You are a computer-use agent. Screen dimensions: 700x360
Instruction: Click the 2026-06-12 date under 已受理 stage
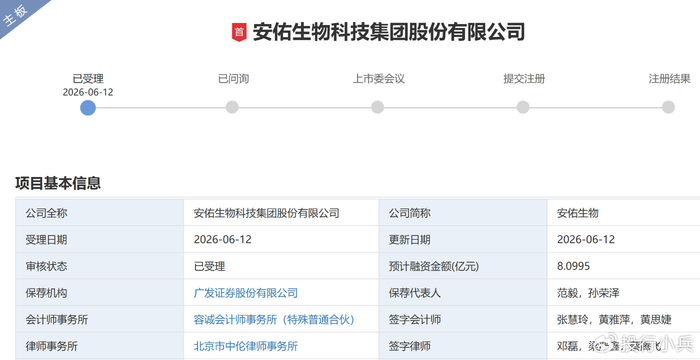(x=88, y=92)
